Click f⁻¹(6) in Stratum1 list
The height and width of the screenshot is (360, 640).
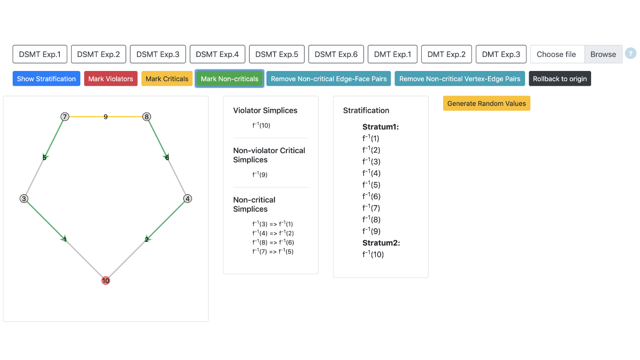(371, 196)
